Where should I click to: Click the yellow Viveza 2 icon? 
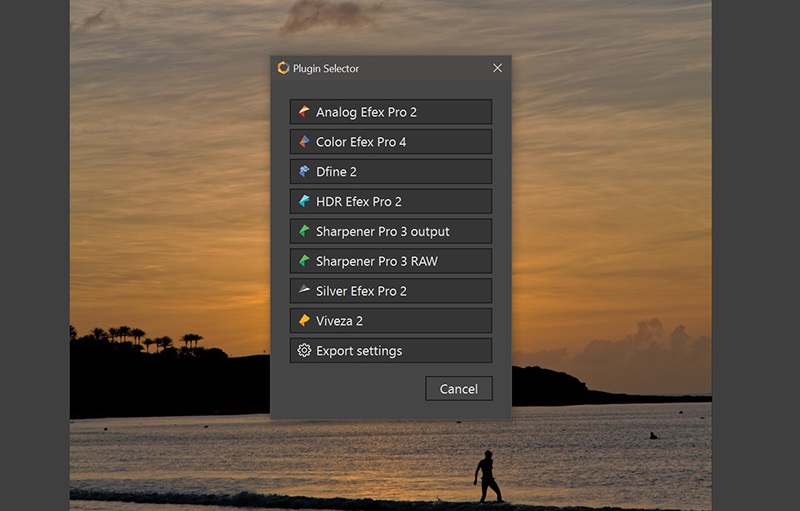pyautogui.click(x=304, y=321)
